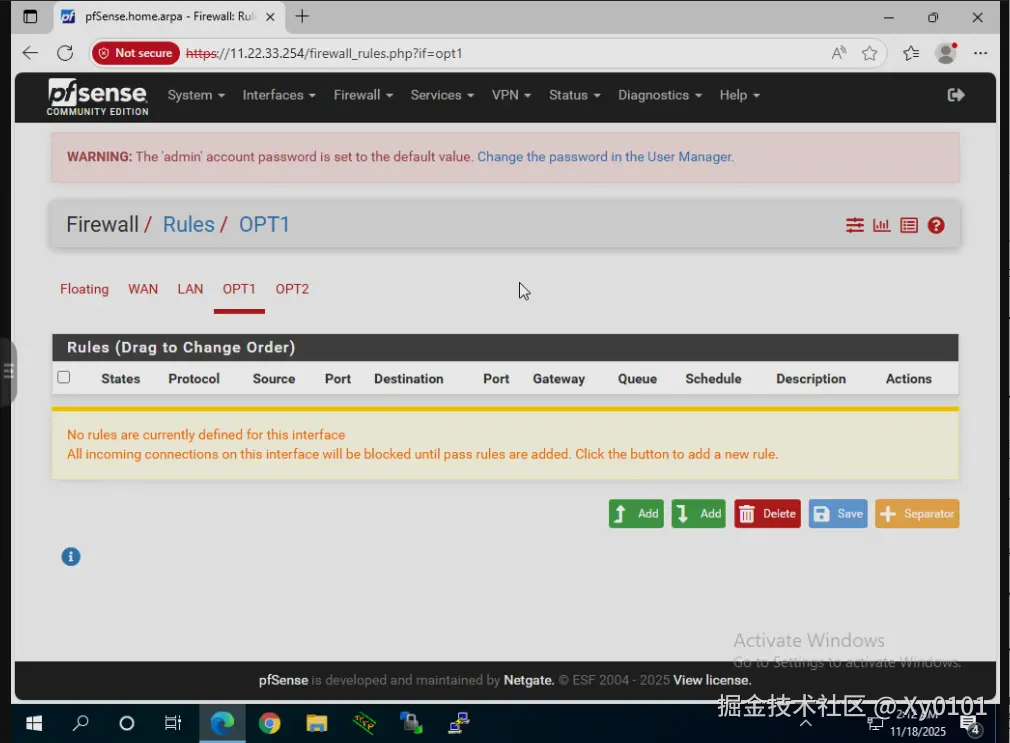Add this page to favorites star
1010x743 pixels.
870,53
